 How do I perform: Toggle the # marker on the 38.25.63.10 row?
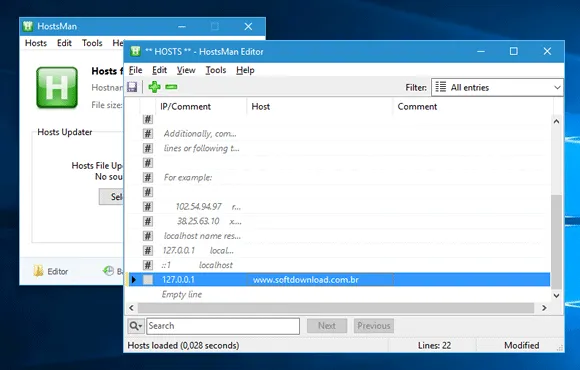(x=148, y=221)
